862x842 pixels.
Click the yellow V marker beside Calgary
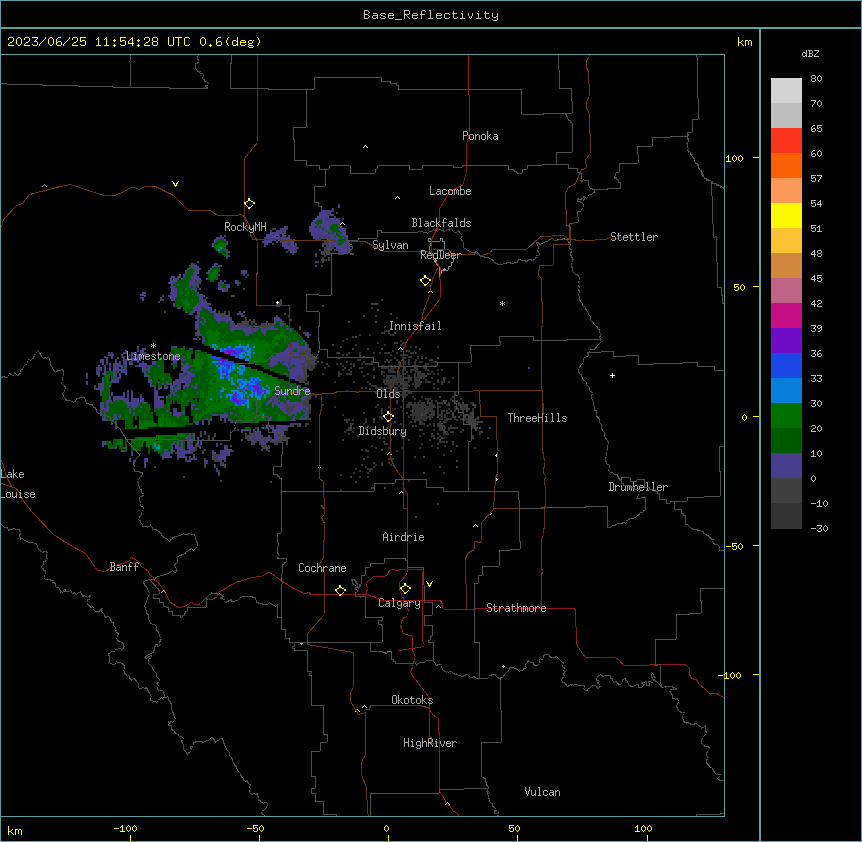429,584
